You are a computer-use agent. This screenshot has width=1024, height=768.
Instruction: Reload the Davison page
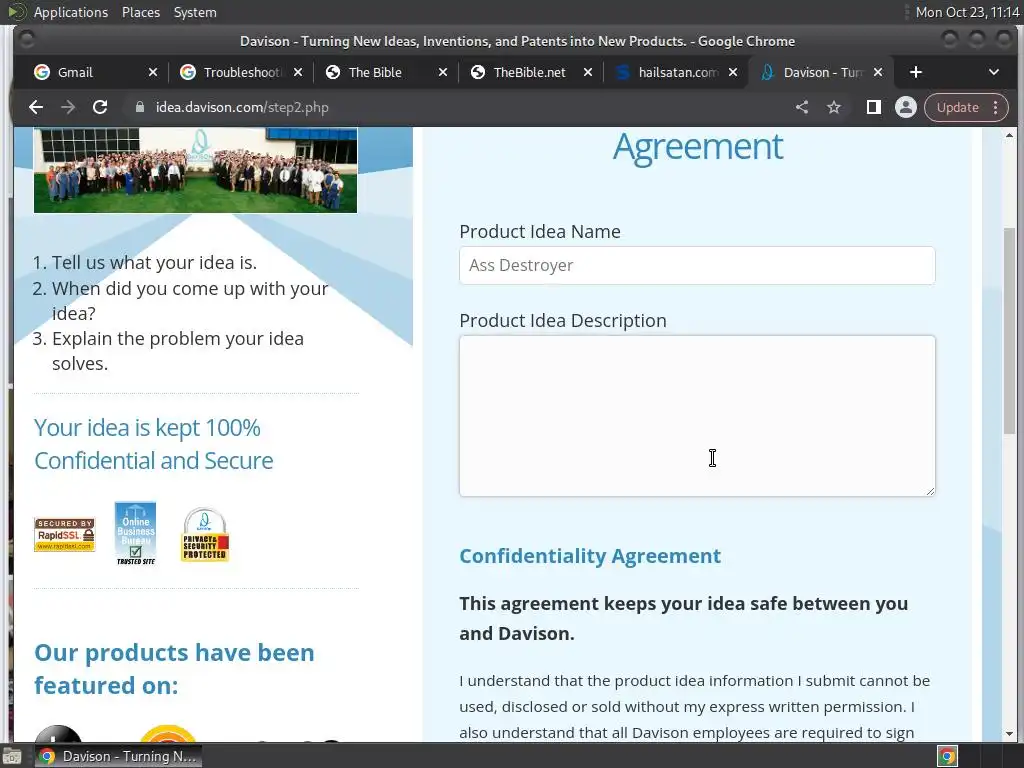tap(100, 107)
